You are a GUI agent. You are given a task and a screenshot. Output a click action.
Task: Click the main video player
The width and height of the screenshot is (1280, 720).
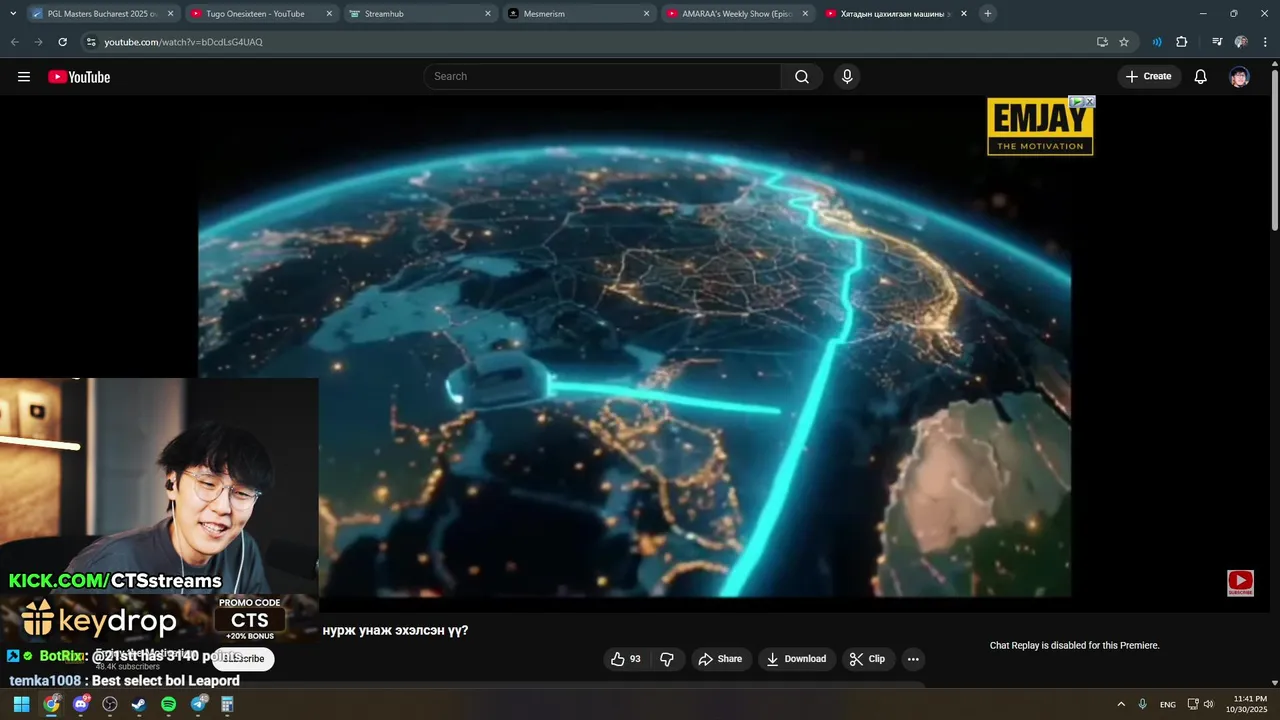[634, 354]
